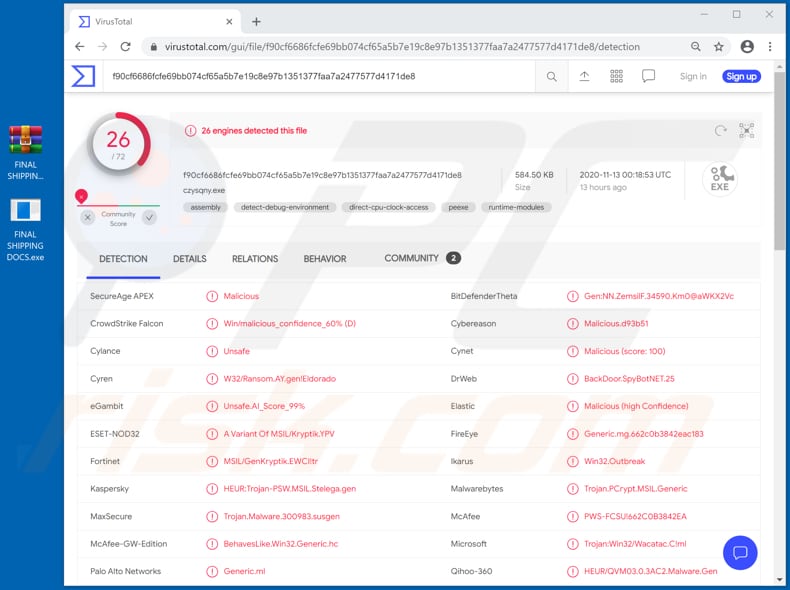Click the detect-debug-environment tag
Image resolution: width=790 pixels, height=590 pixels.
pyautogui.click(x=285, y=208)
